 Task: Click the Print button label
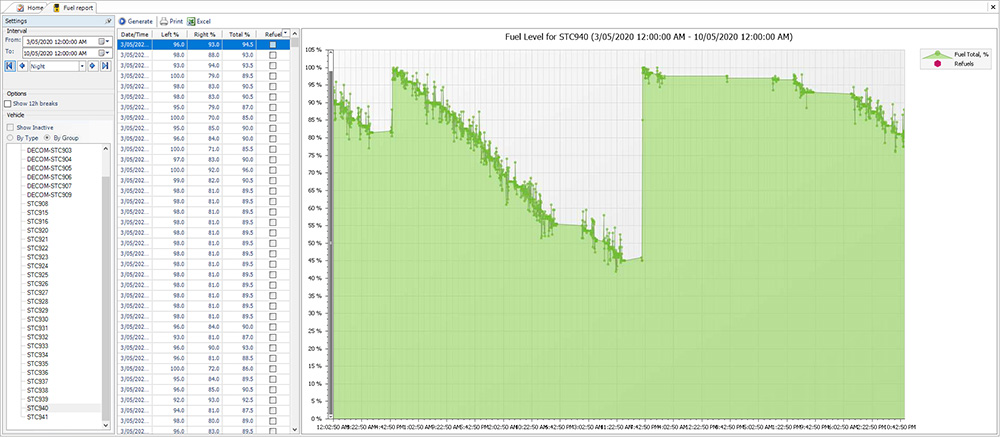pyautogui.click(x=176, y=21)
